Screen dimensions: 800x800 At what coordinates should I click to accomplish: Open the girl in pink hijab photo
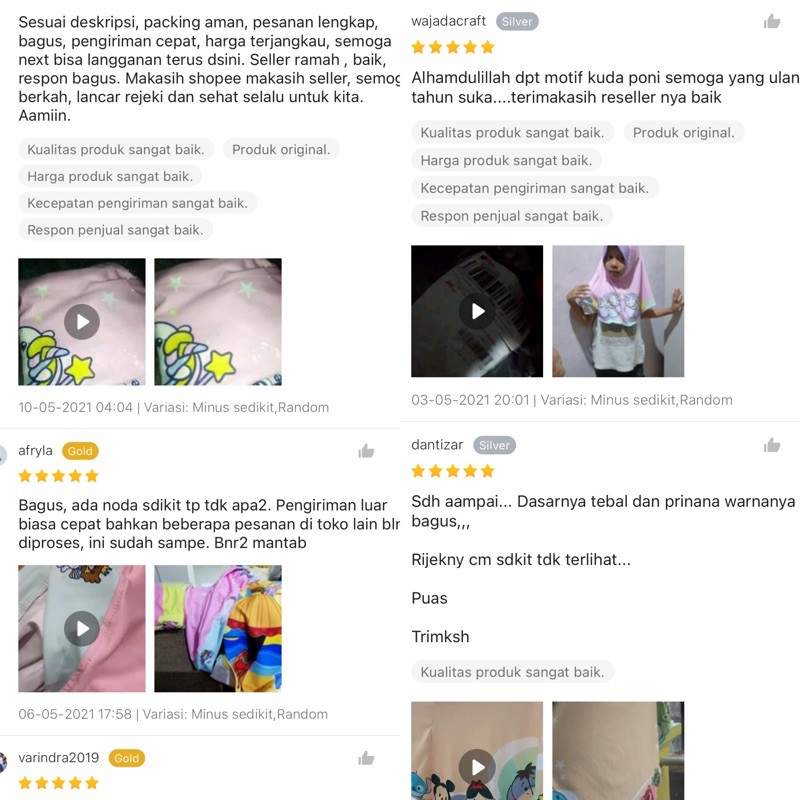point(618,311)
